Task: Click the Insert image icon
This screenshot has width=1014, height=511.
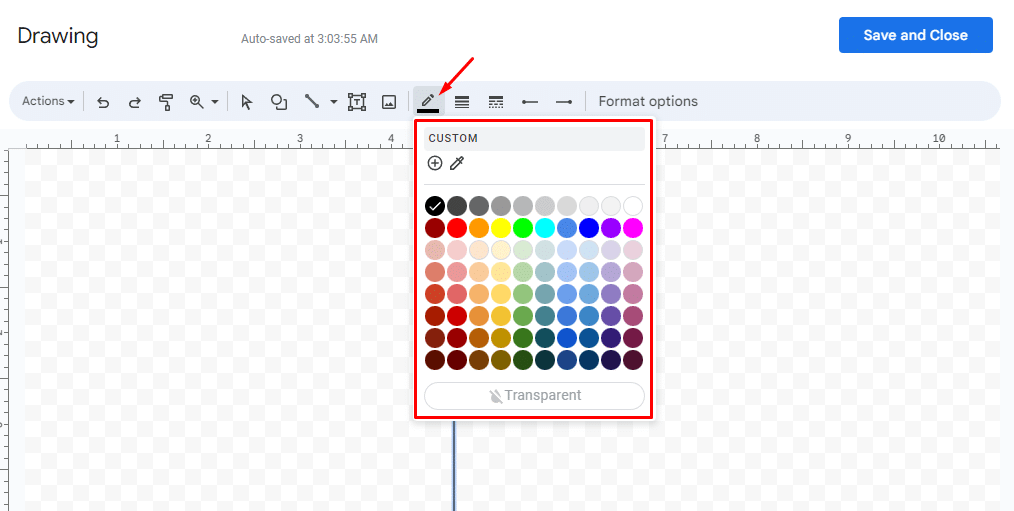Action: [x=389, y=101]
